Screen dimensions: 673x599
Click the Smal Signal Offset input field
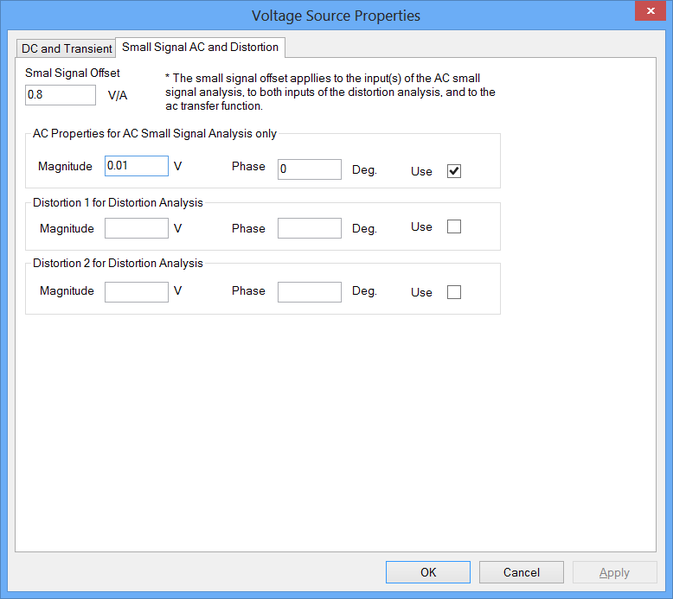(61, 95)
